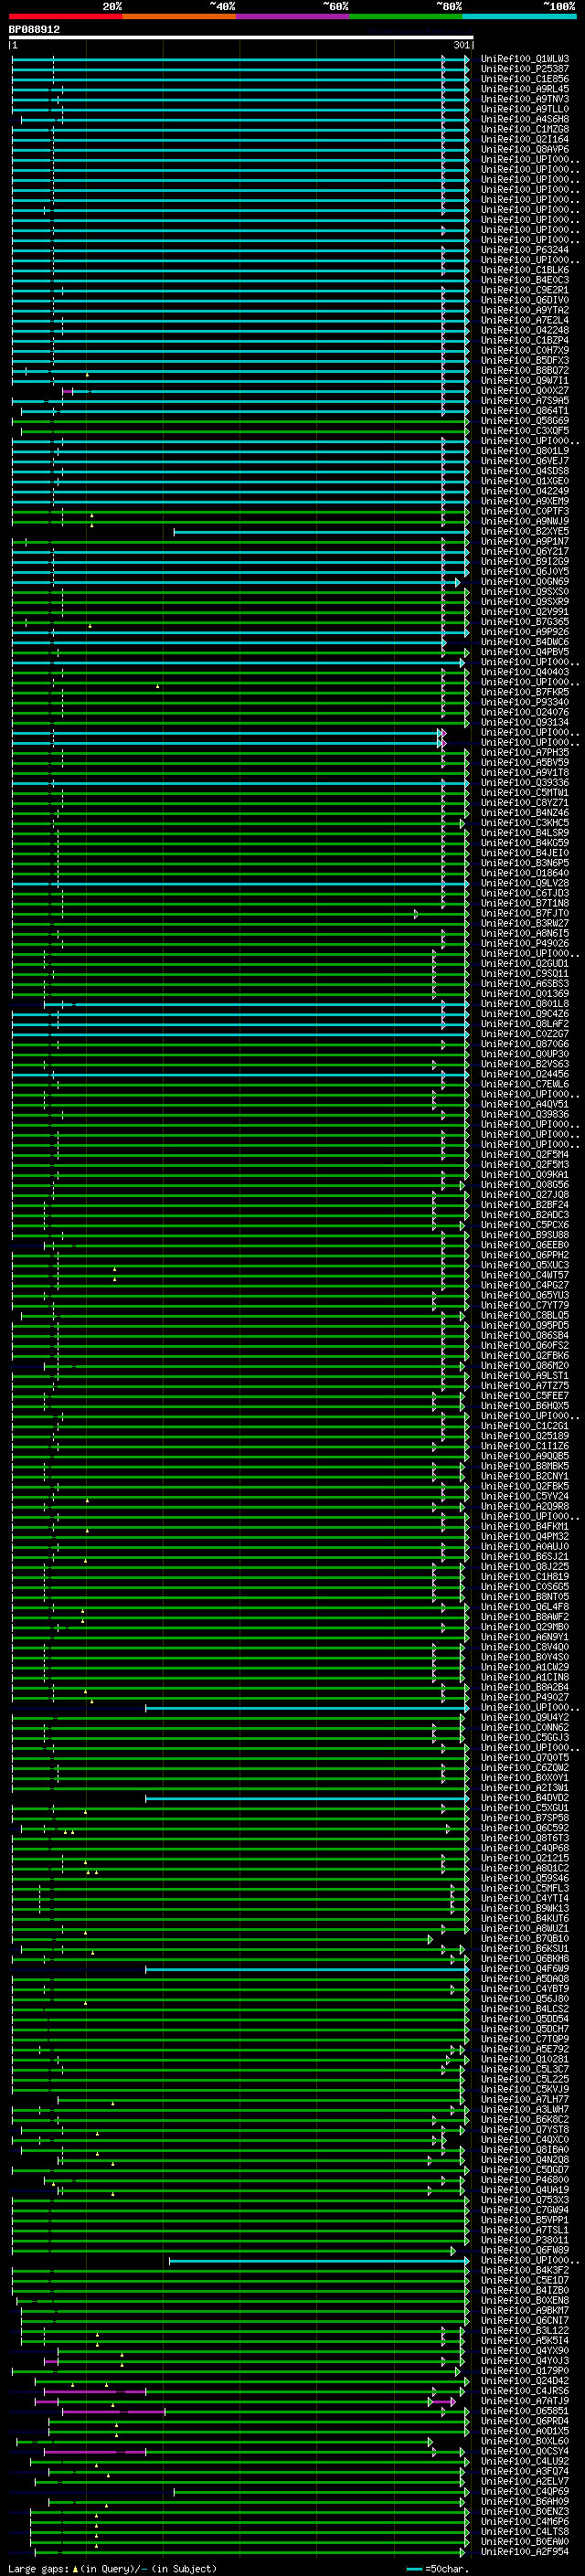Open hit UniRef100_A9TNV3

pos(524,99)
